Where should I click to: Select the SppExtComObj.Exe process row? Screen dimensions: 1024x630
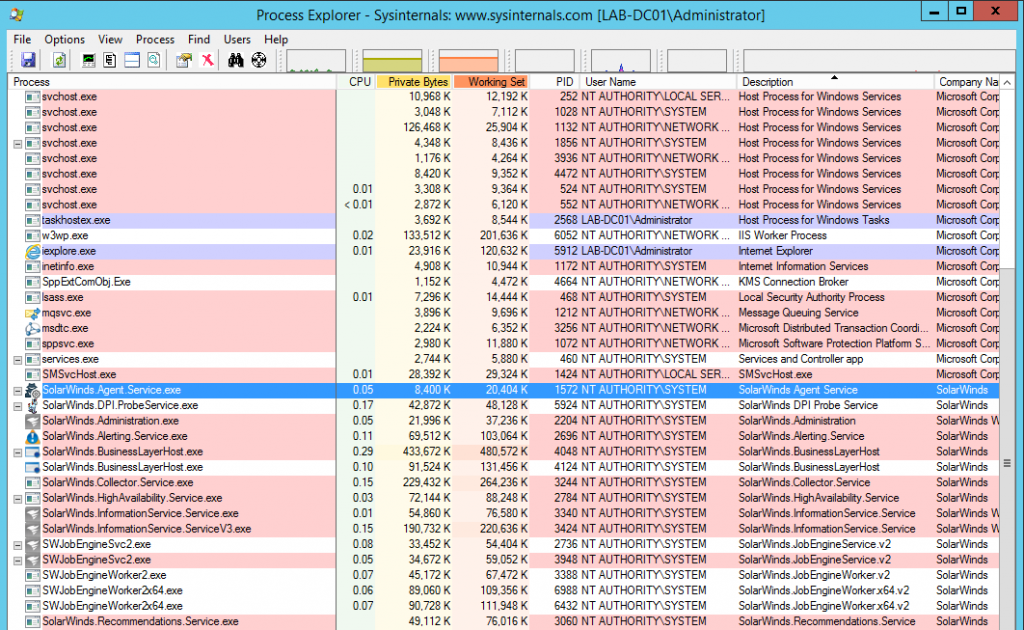point(504,282)
